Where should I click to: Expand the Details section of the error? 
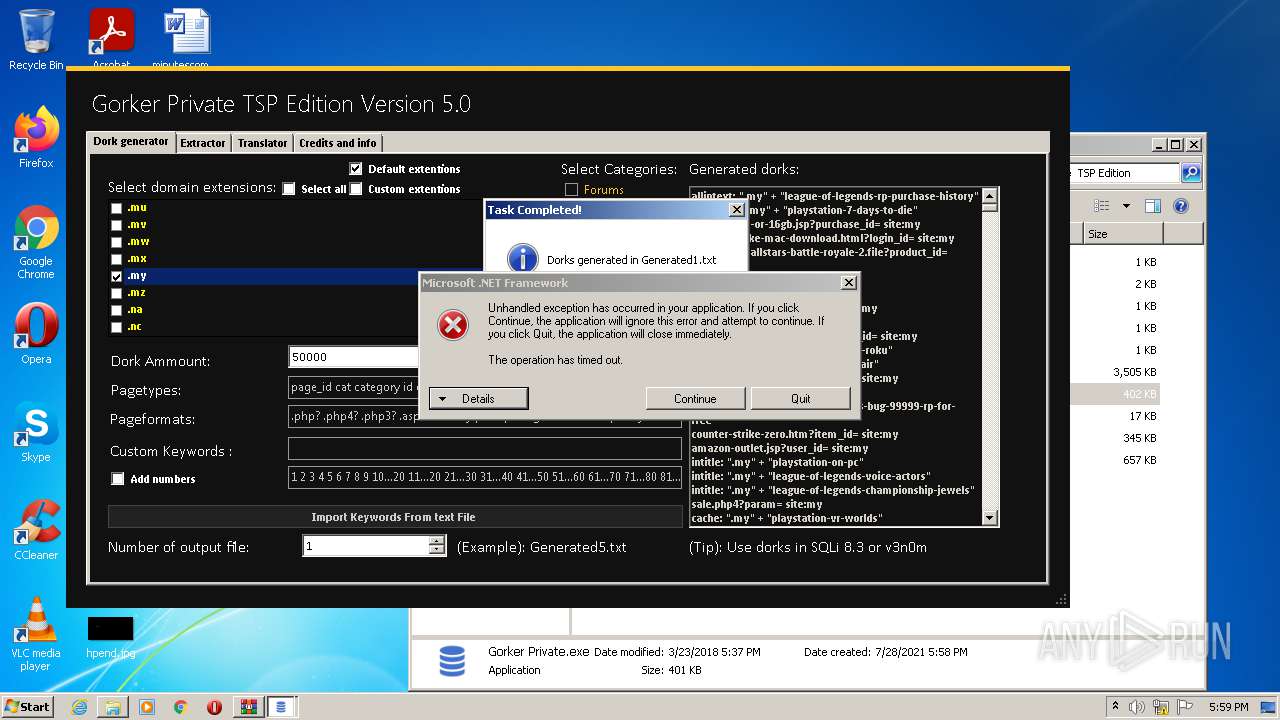pos(478,398)
